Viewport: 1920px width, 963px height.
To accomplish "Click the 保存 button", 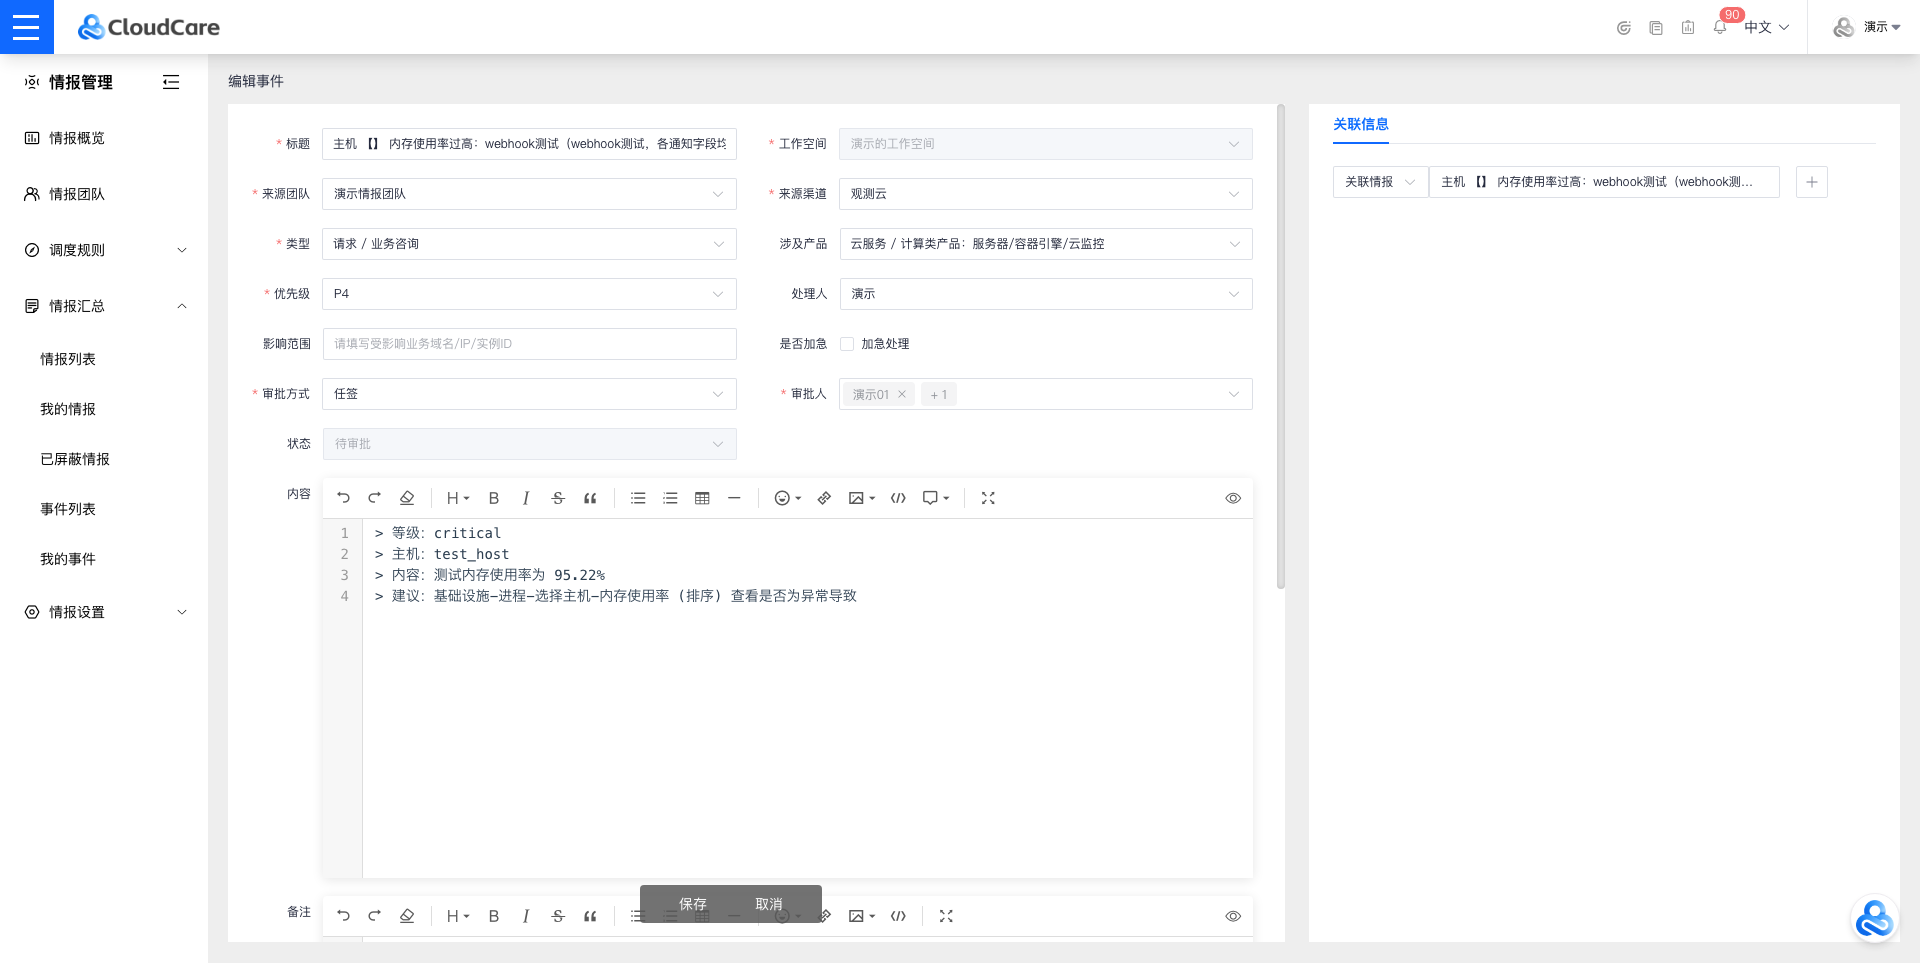I will point(692,904).
